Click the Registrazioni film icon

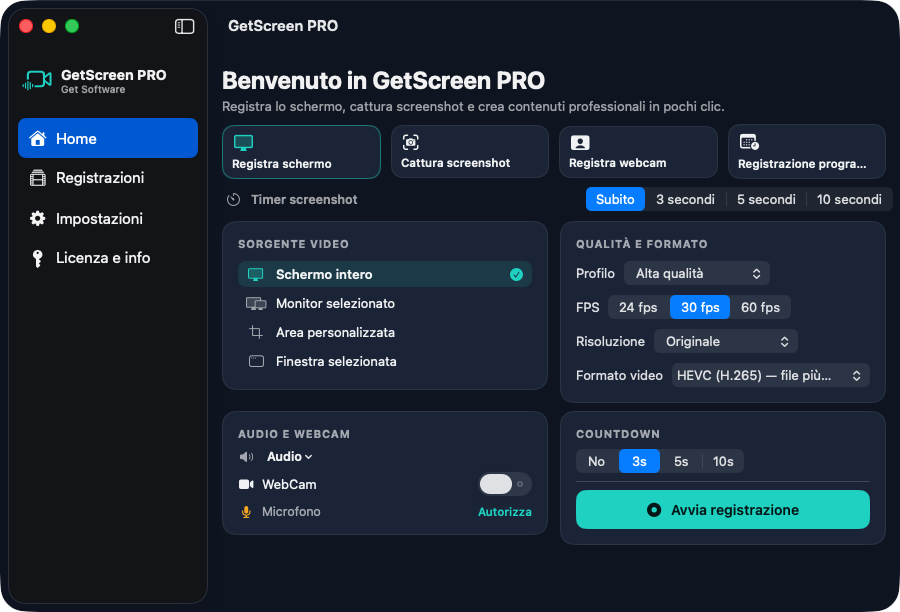click(38, 178)
